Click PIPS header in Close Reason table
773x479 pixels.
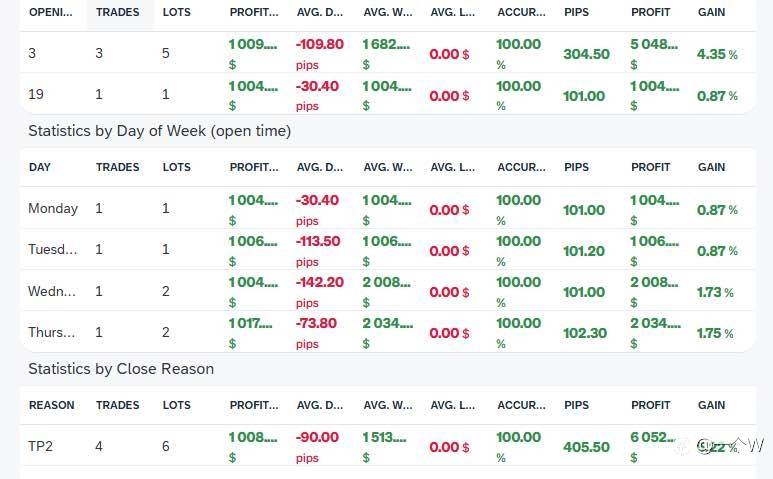pyautogui.click(x=576, y=405)
